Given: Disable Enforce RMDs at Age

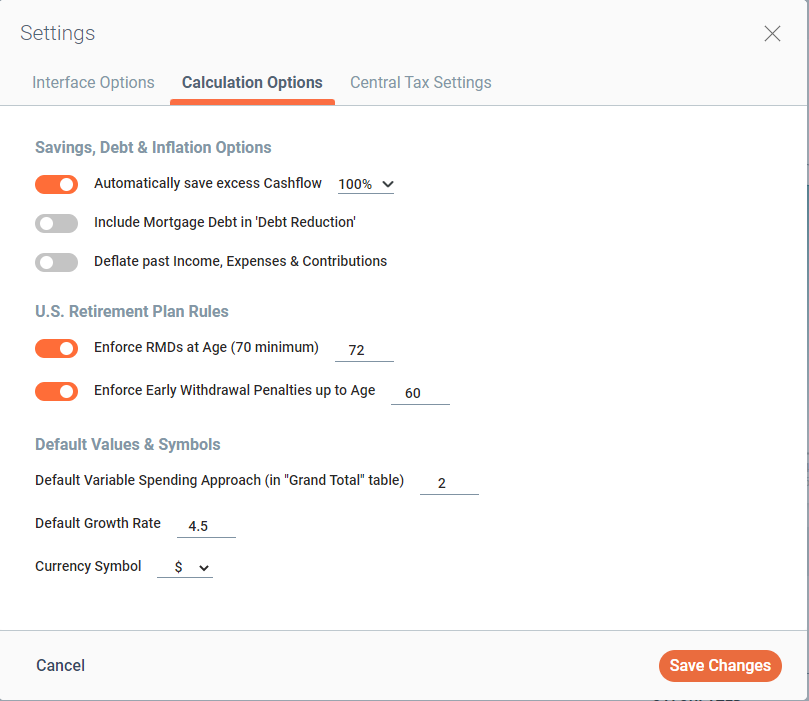Looking at the screenshot, I should click(56, 348).
